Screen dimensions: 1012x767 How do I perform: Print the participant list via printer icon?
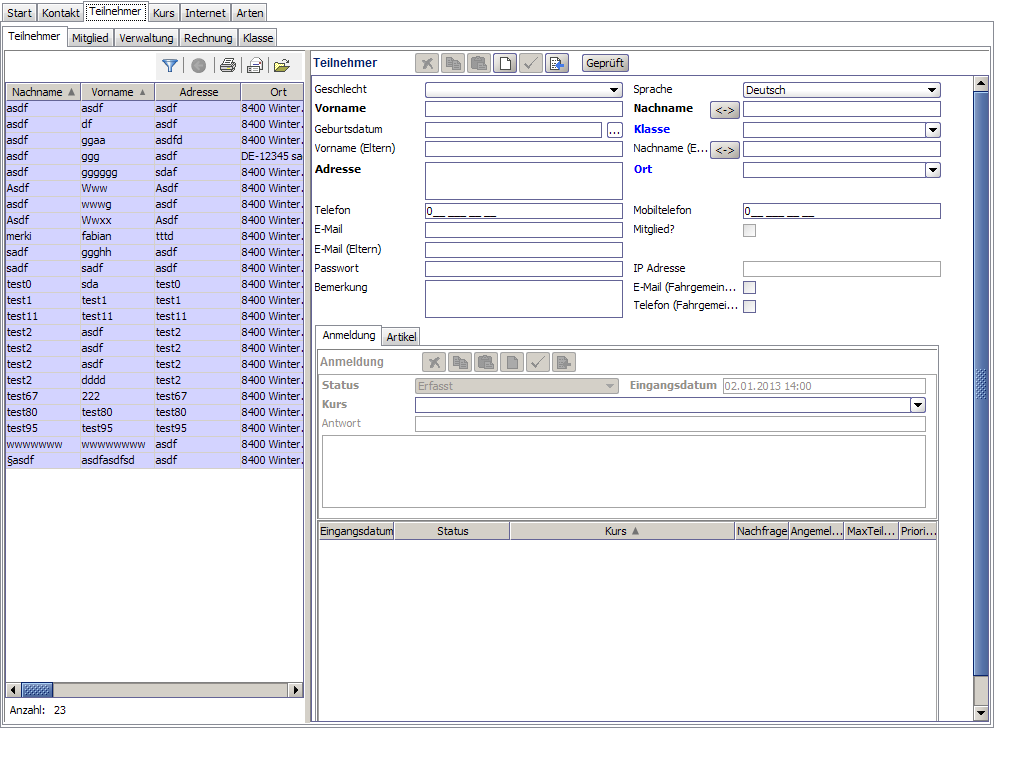pyautogui.click(x=228, y=65)
